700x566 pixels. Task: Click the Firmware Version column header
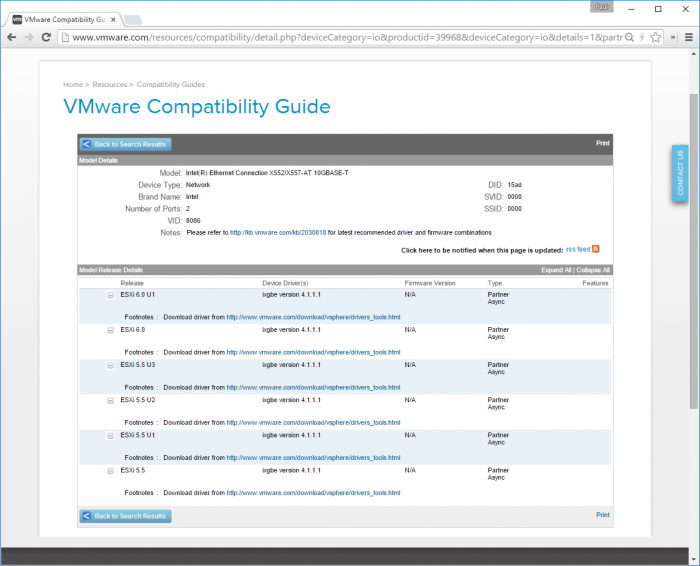click(x=430, y=283)
